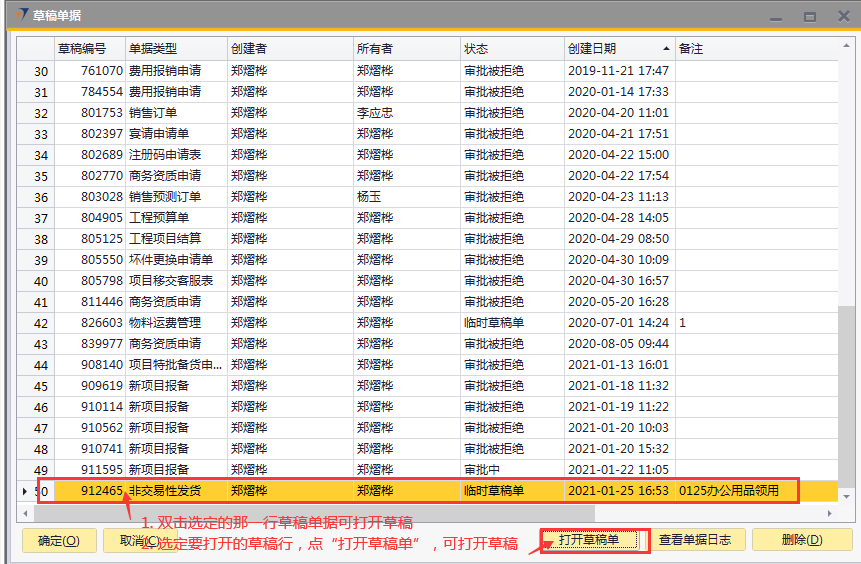861x564 pixels.
Task: Delete the draft using 删除 button
Action: 802,540
